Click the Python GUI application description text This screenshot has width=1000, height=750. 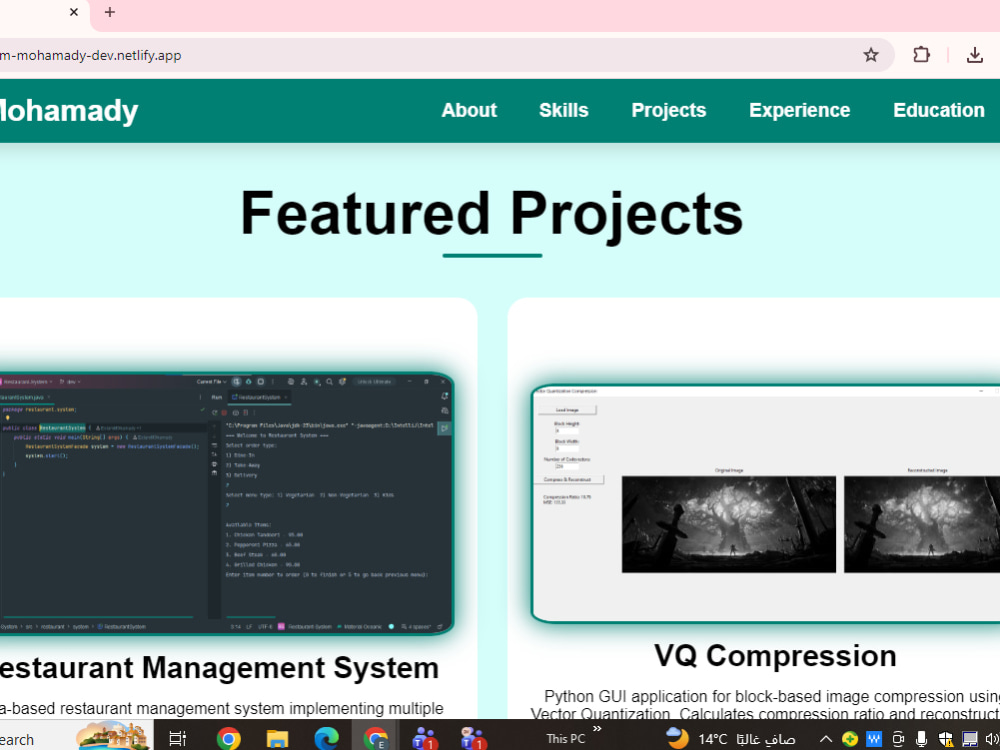click(x=765, y=705)
